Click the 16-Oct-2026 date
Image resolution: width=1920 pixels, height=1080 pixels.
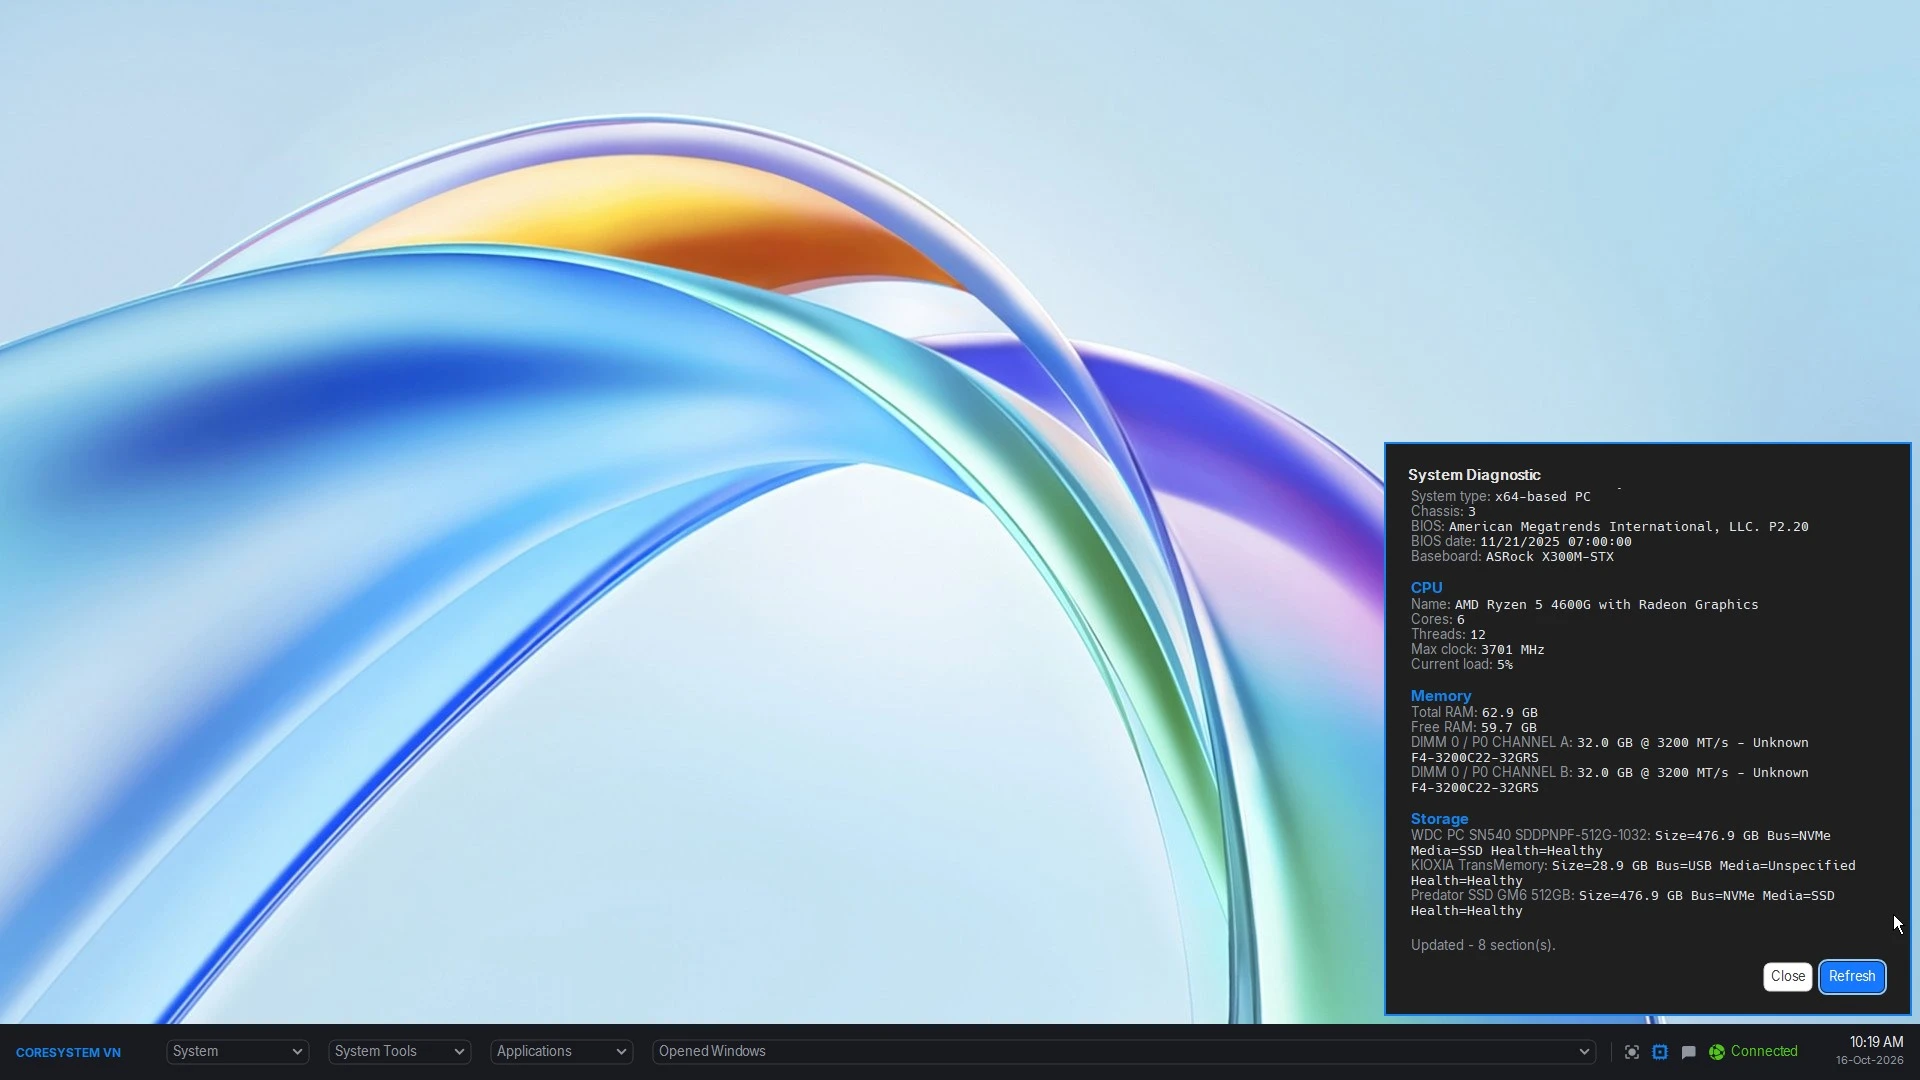click(x=1869, y=1061)
